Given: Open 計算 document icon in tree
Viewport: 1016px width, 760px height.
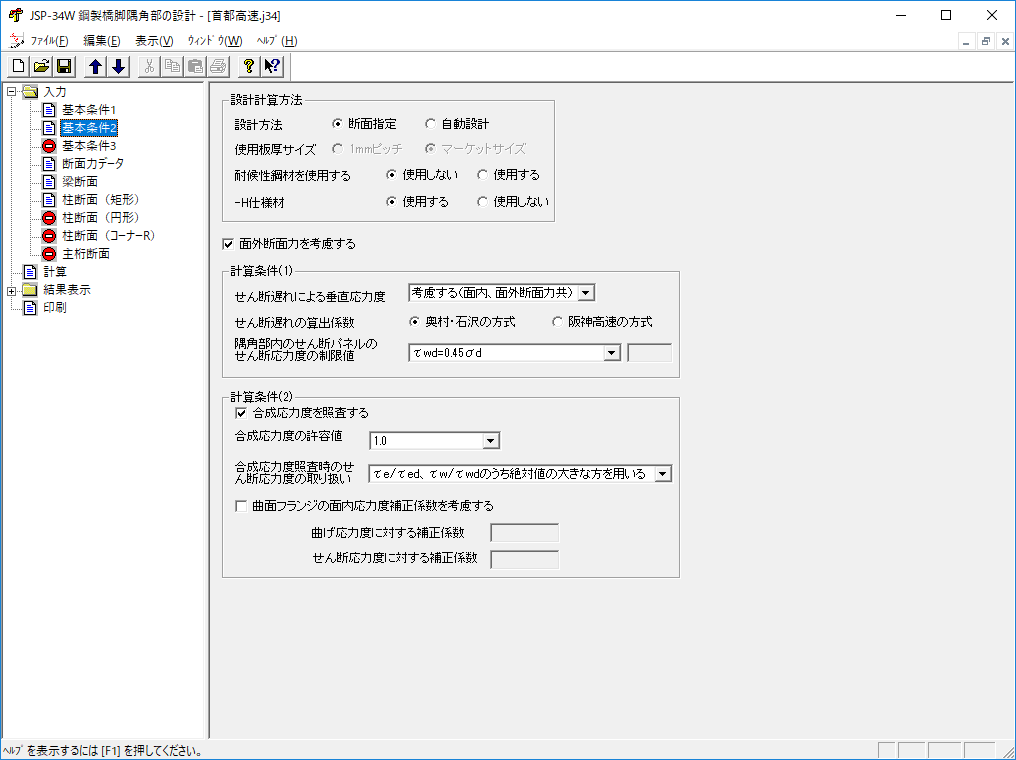Looking at the screenshot, I should tap(29, 272).
